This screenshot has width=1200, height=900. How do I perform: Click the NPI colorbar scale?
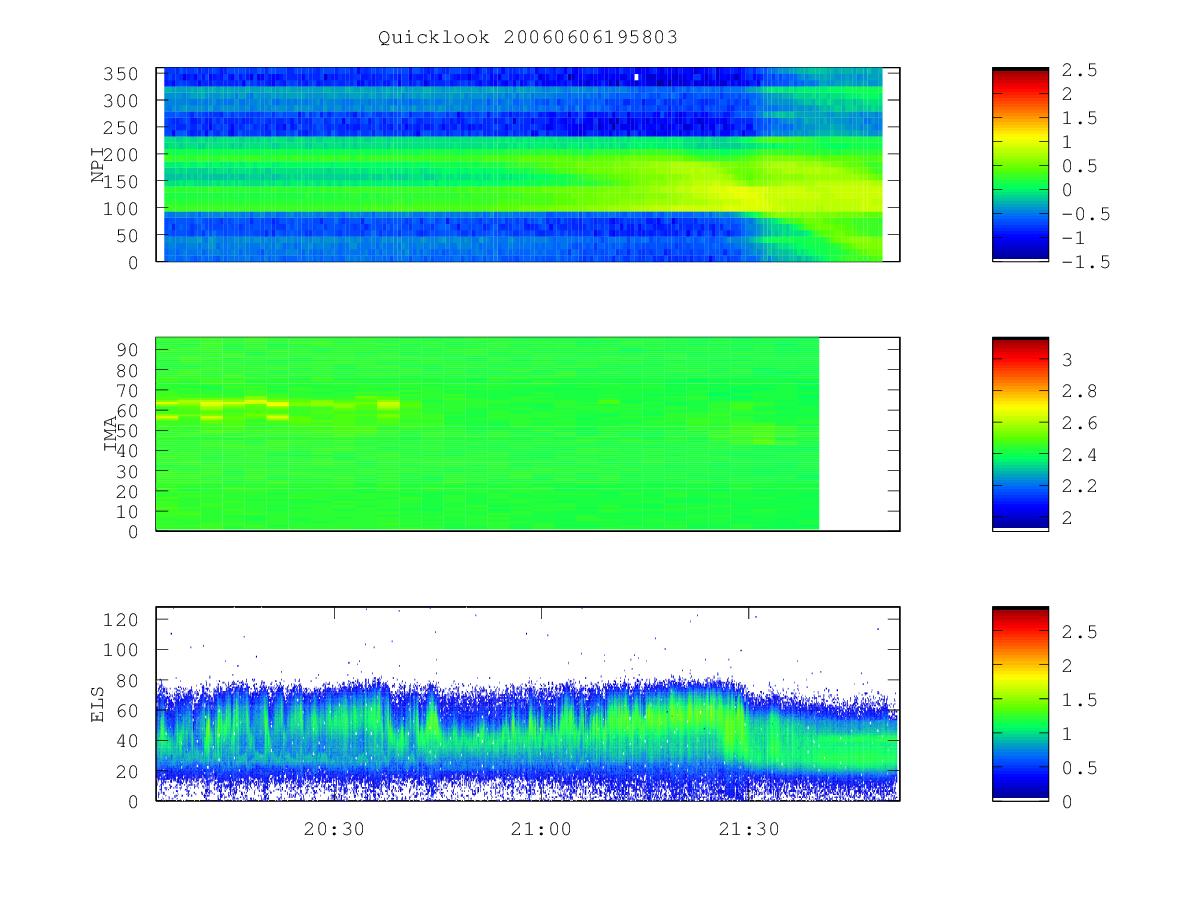coord(1020,164)
